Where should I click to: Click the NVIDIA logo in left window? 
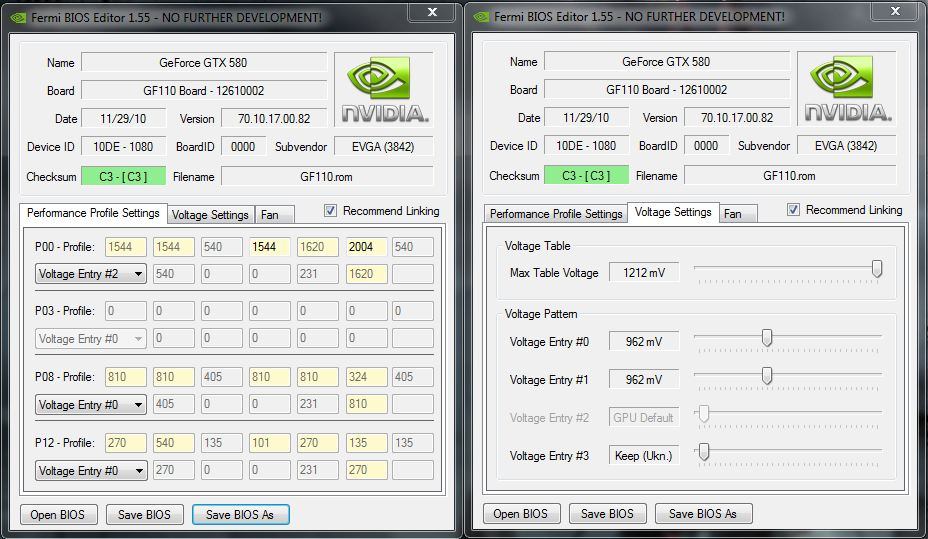click(x=384, y=89)
